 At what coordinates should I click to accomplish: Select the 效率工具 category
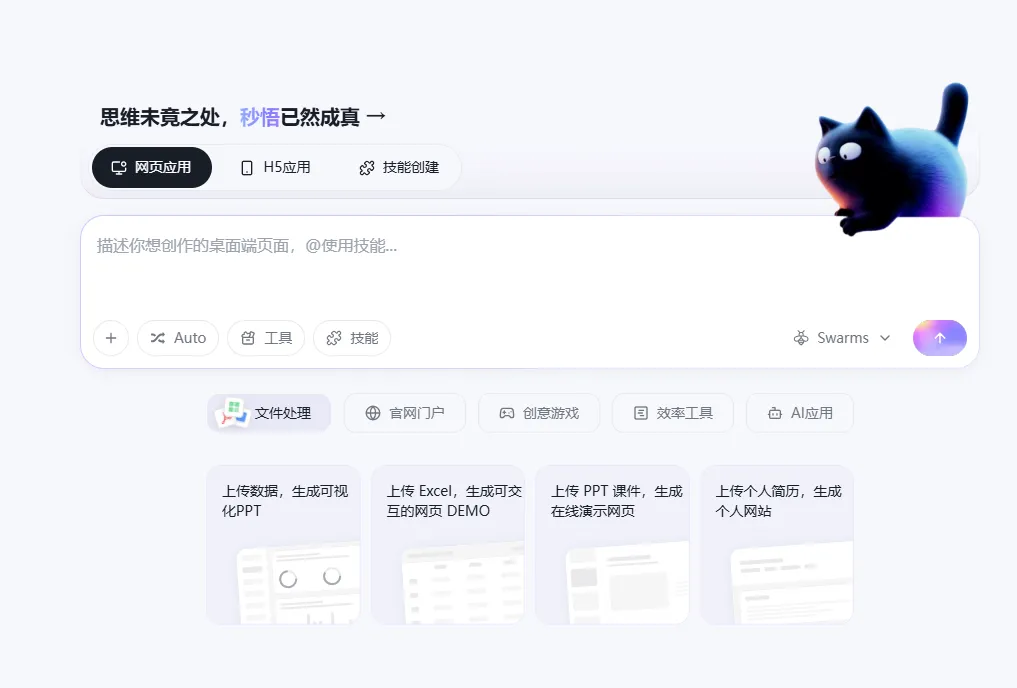coord(673,413)
